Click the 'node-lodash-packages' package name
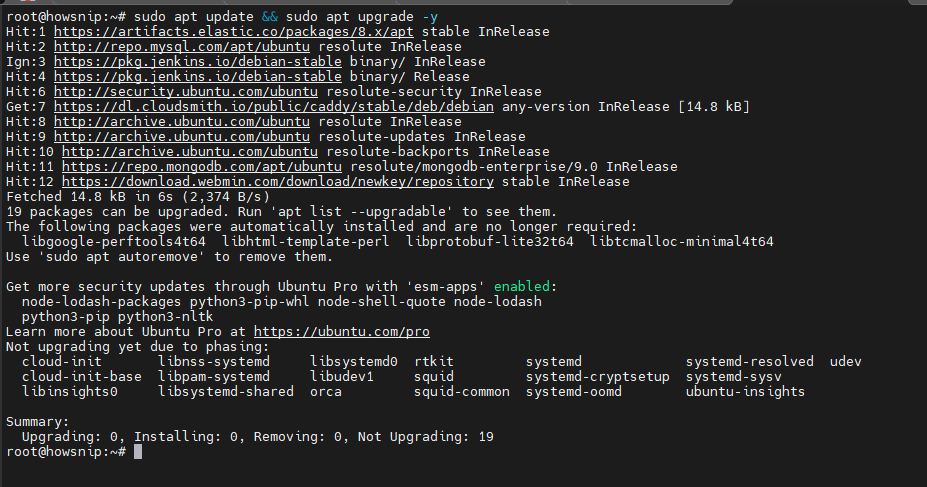This screenshot has width=927, height=487. point(102,301)
